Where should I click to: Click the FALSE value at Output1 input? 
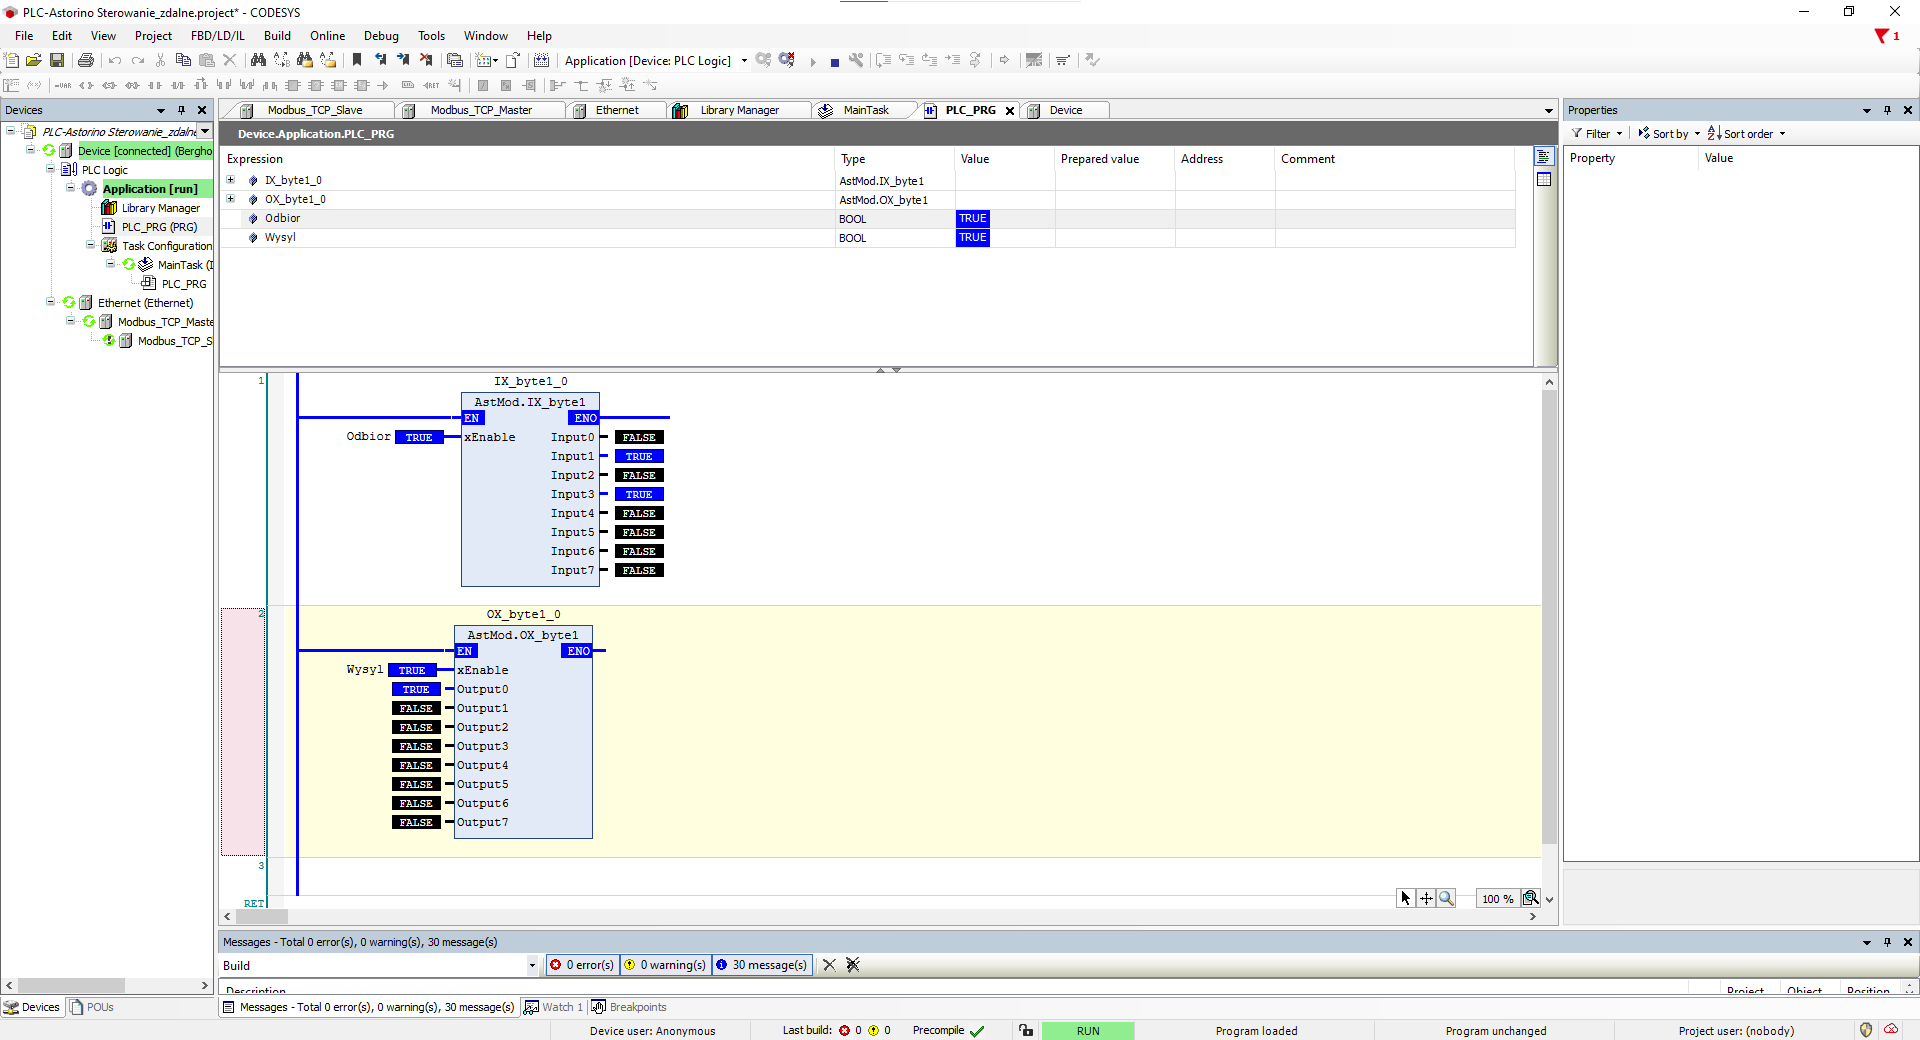click(x=416, y=708)
